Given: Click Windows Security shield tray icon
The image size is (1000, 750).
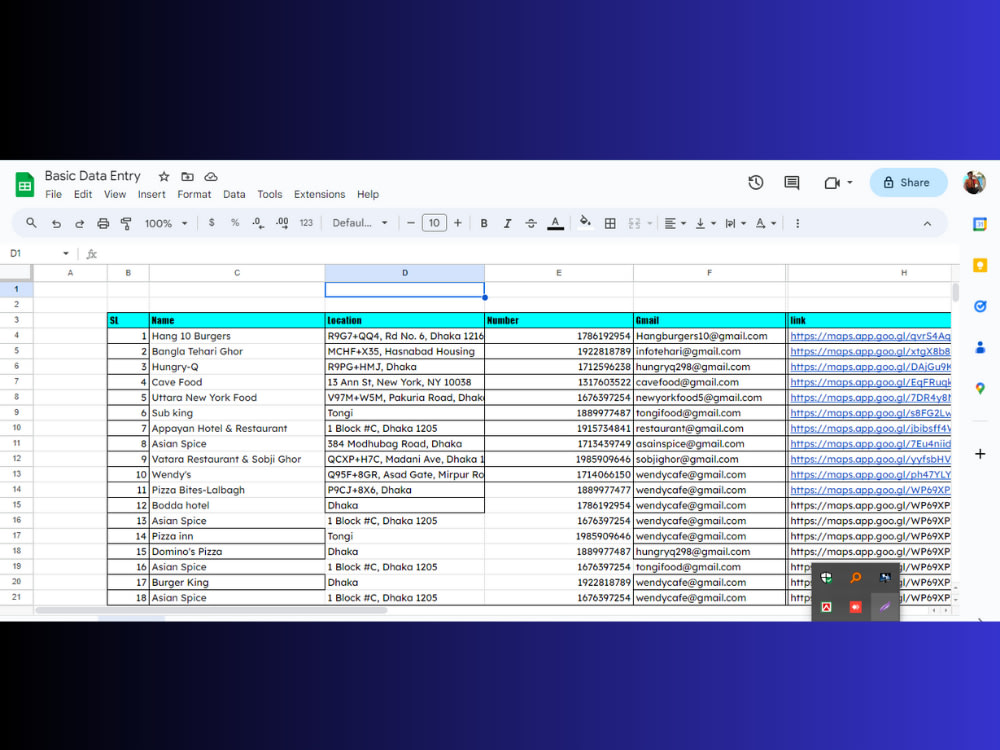Looking at the screenshot, I should point(827,578).
